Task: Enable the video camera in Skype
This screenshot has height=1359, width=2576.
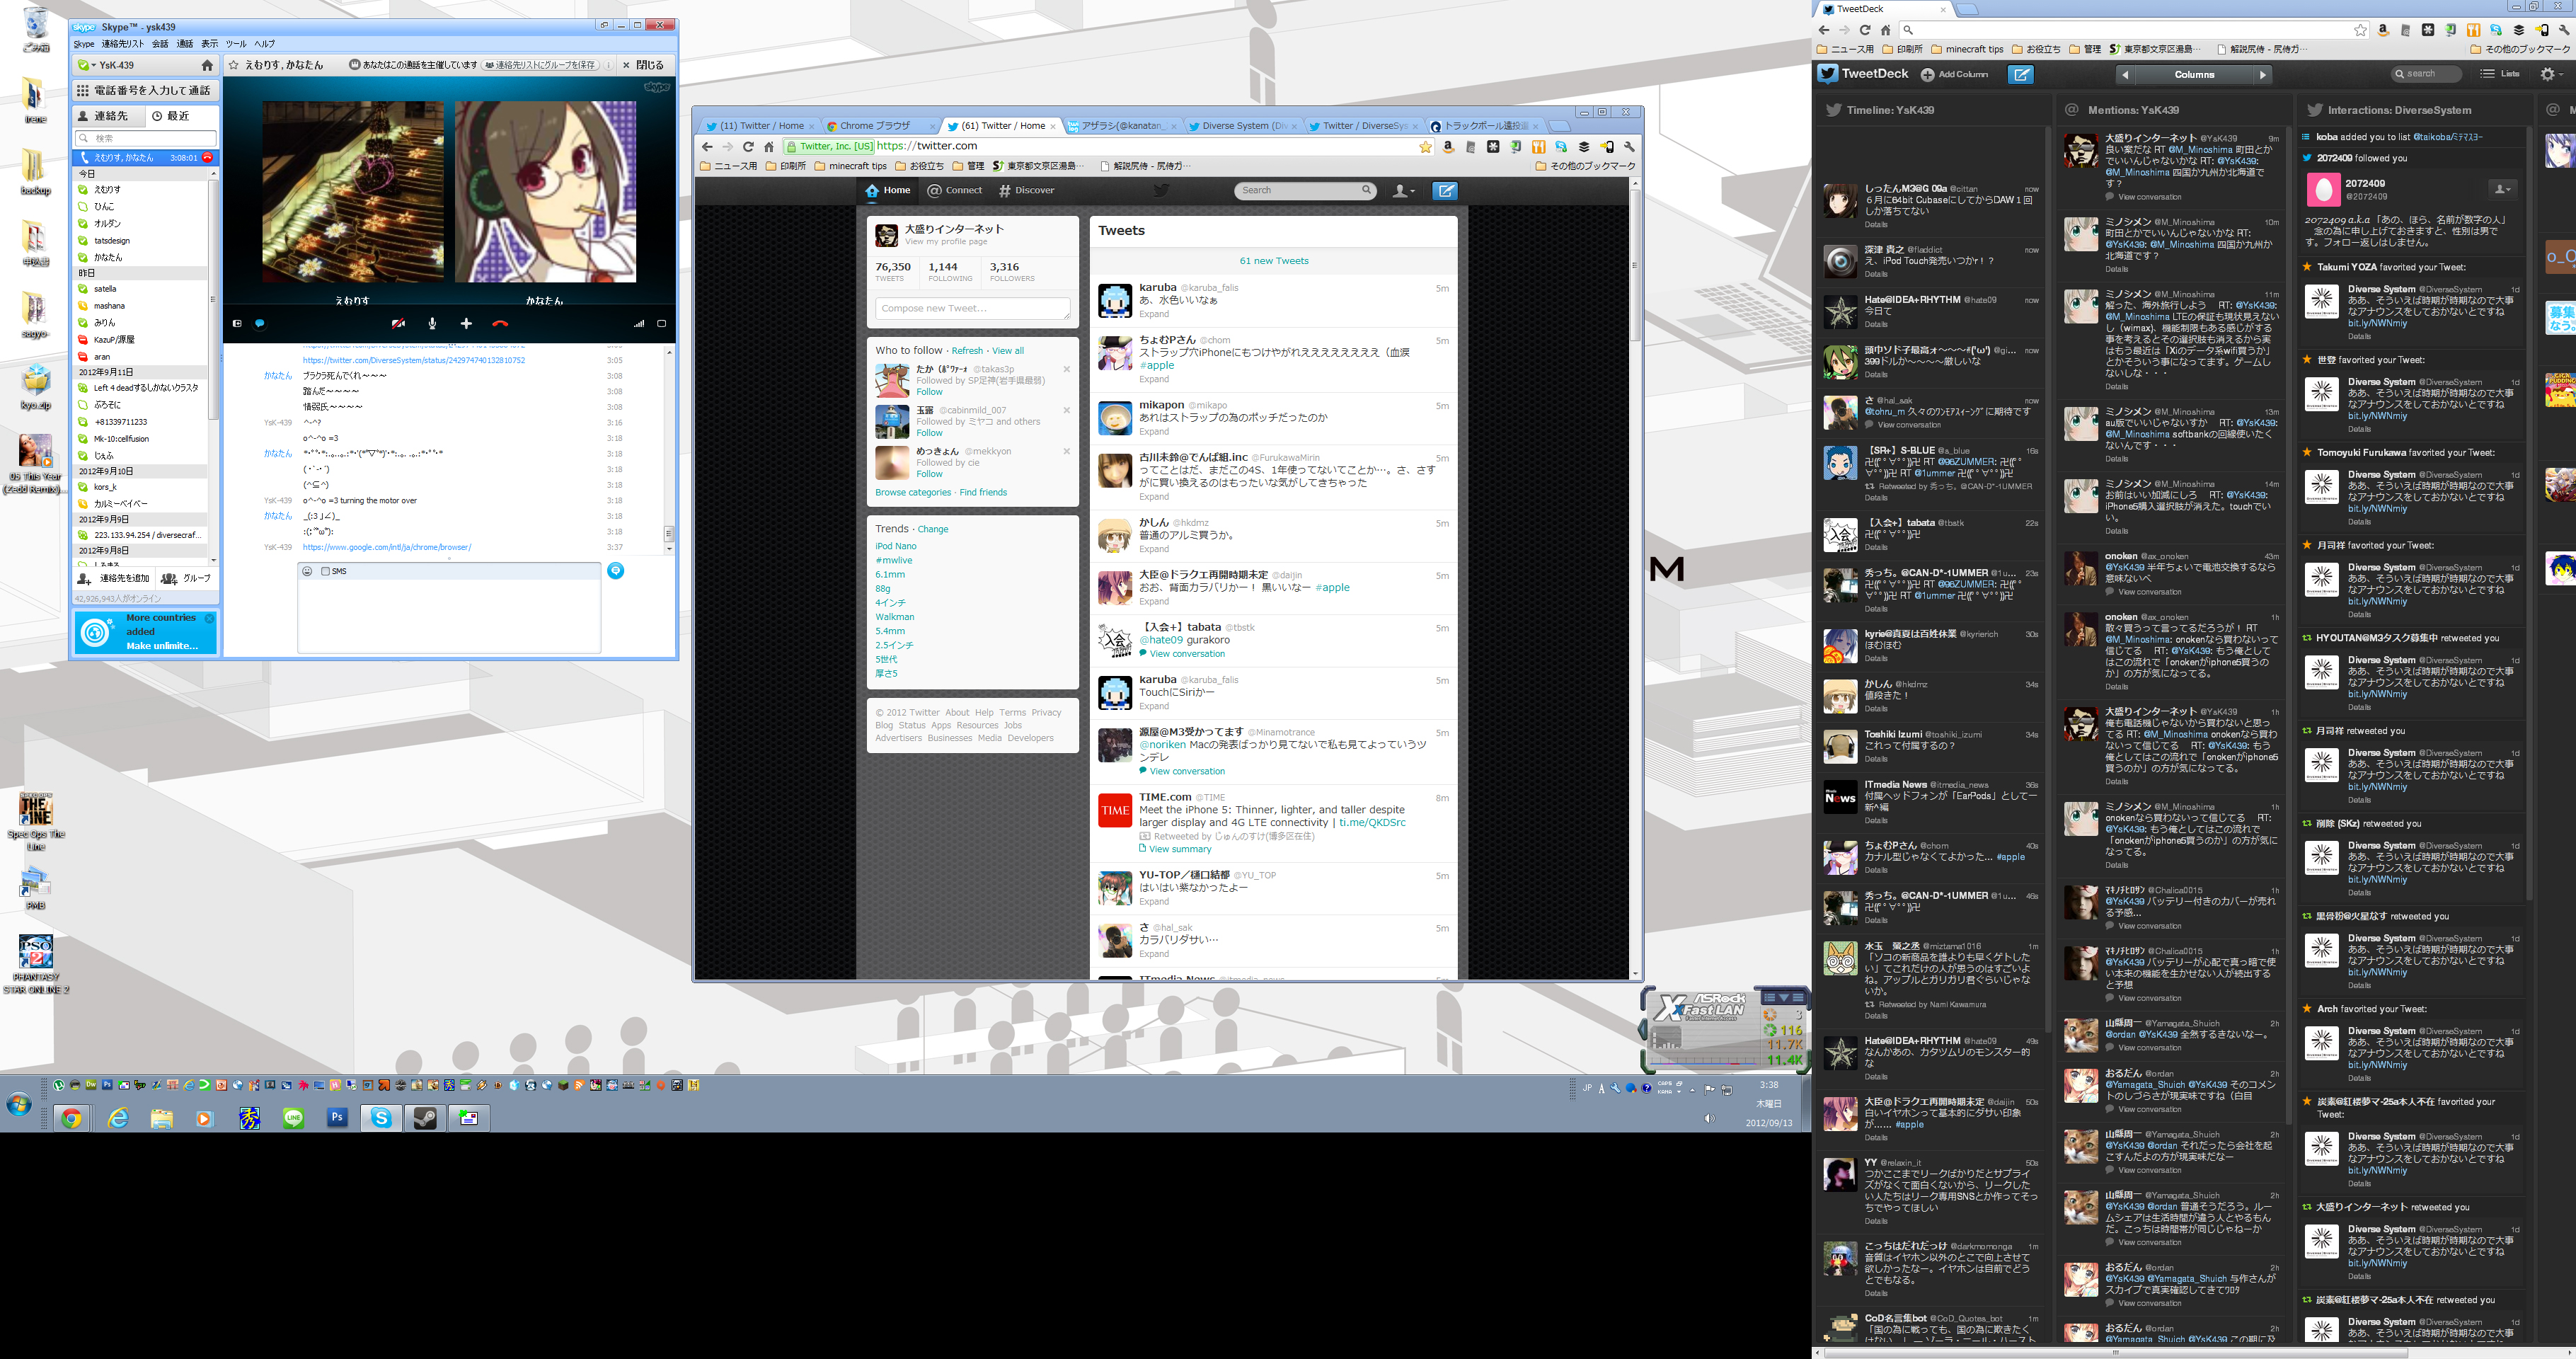Action: coord(399,323)
